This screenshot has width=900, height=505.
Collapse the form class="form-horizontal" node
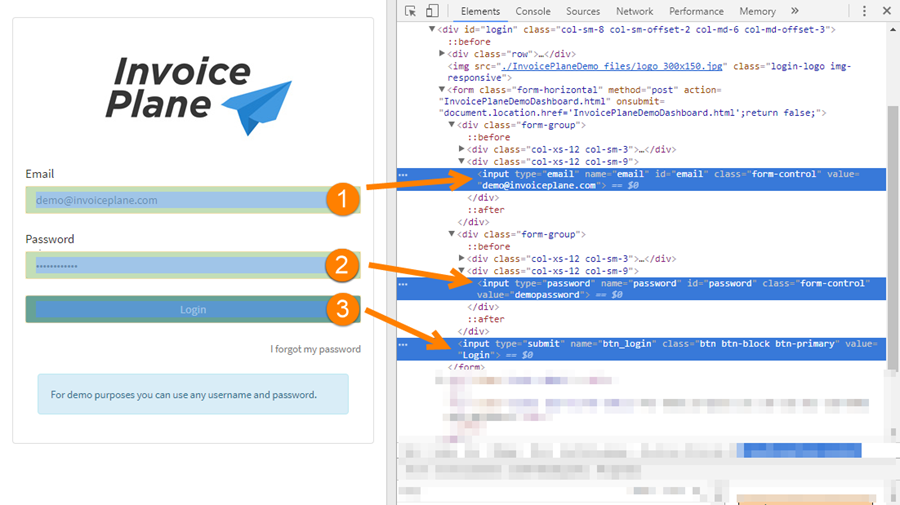(442, 90)
